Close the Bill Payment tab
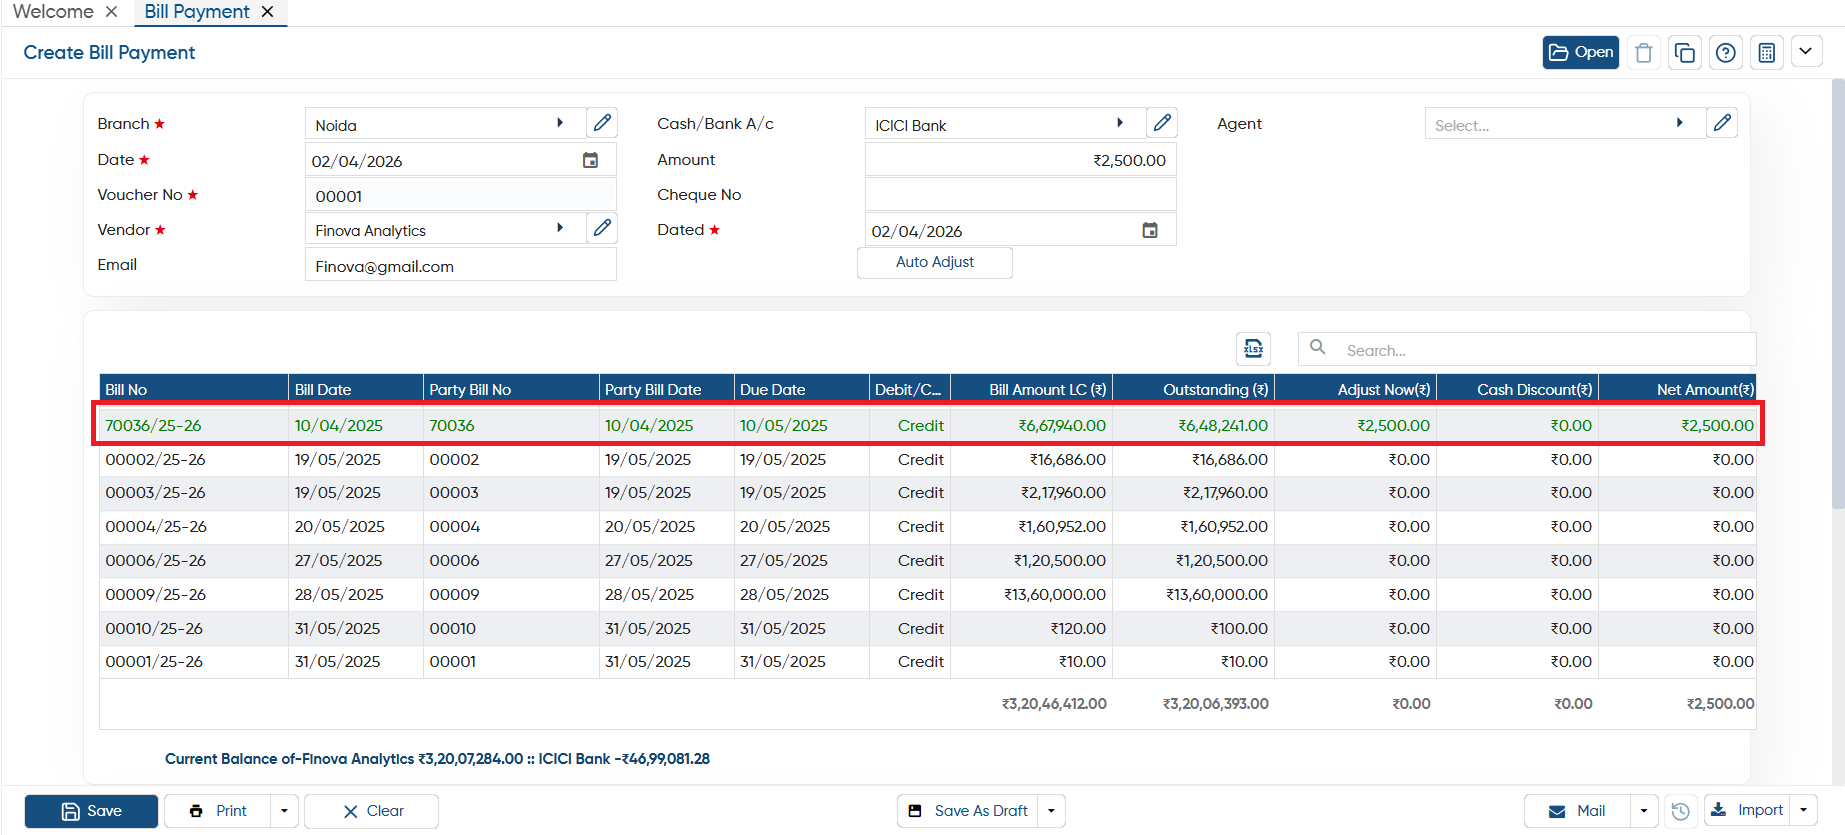Screen dimensions: 1845x835 pos(267,12)
